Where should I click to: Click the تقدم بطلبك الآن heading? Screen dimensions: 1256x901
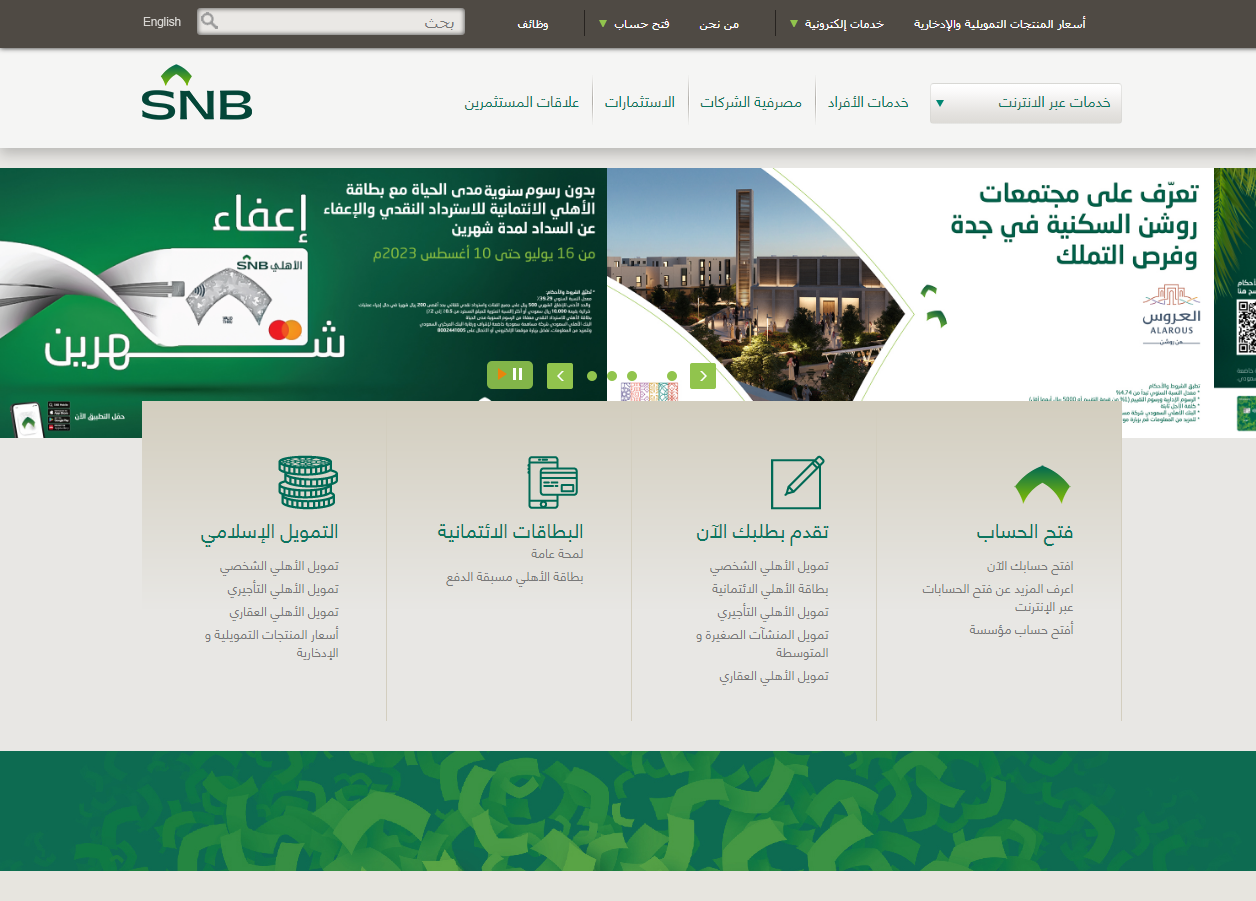click(x=762, y=532)
